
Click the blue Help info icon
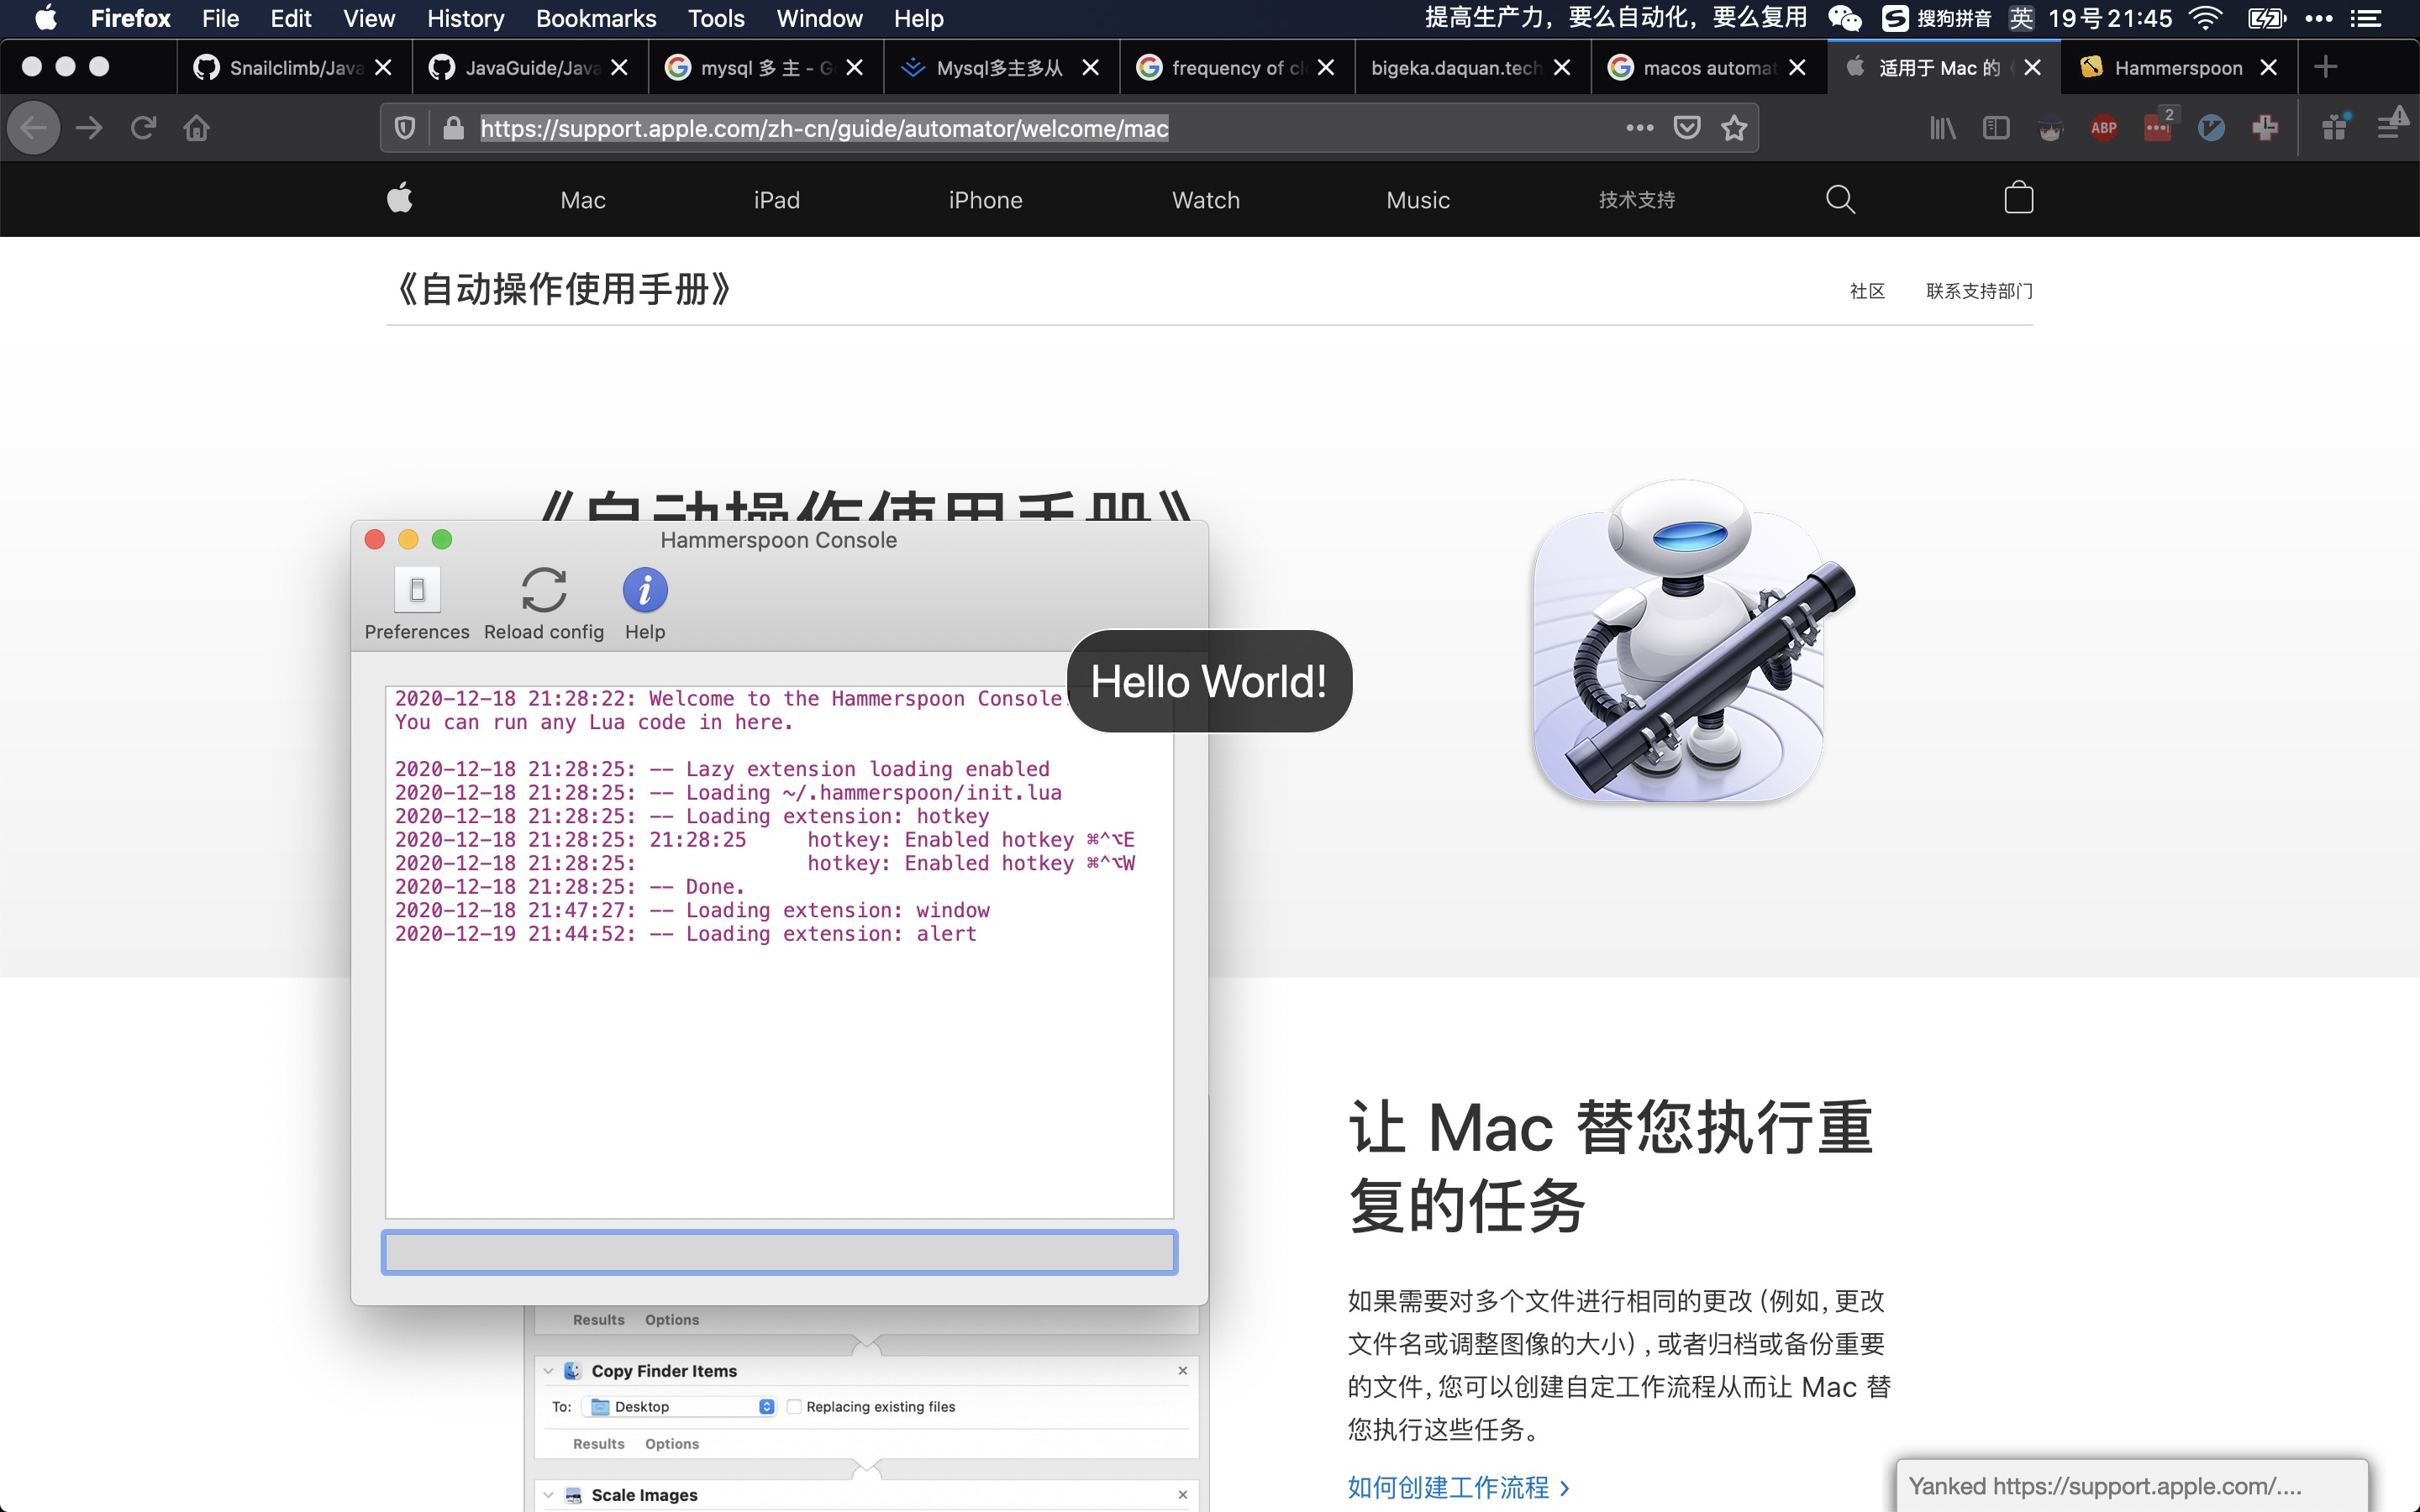coord(645,591)
